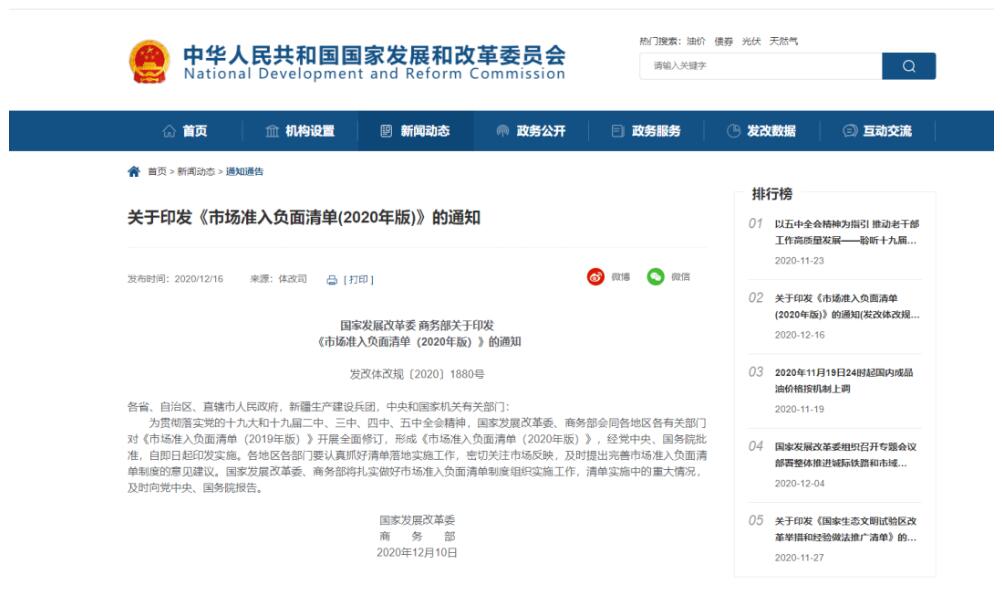Click ranking date 2020-11-27
Image resolution: width=1002 pixels, height=601 pixels.
pyautogui.click(x=799, y=558)
